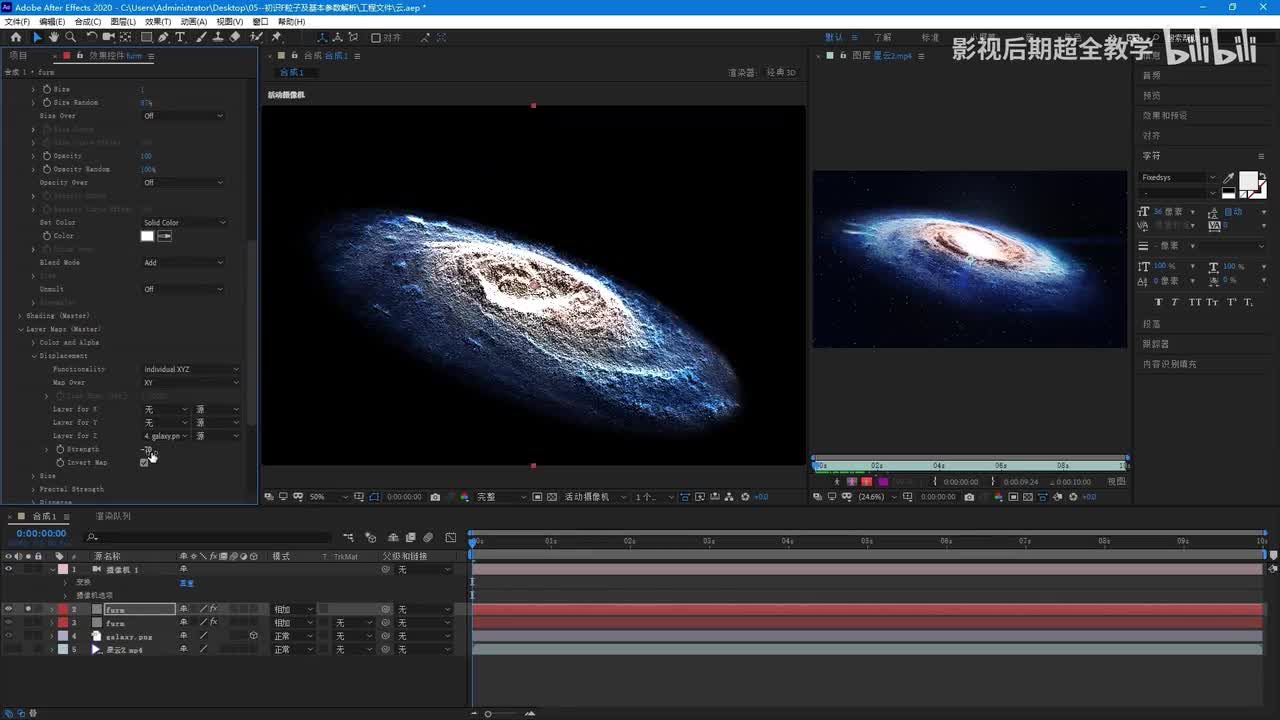
Task: Toggle visibility of camera layer 1
Action: [8, 569]
